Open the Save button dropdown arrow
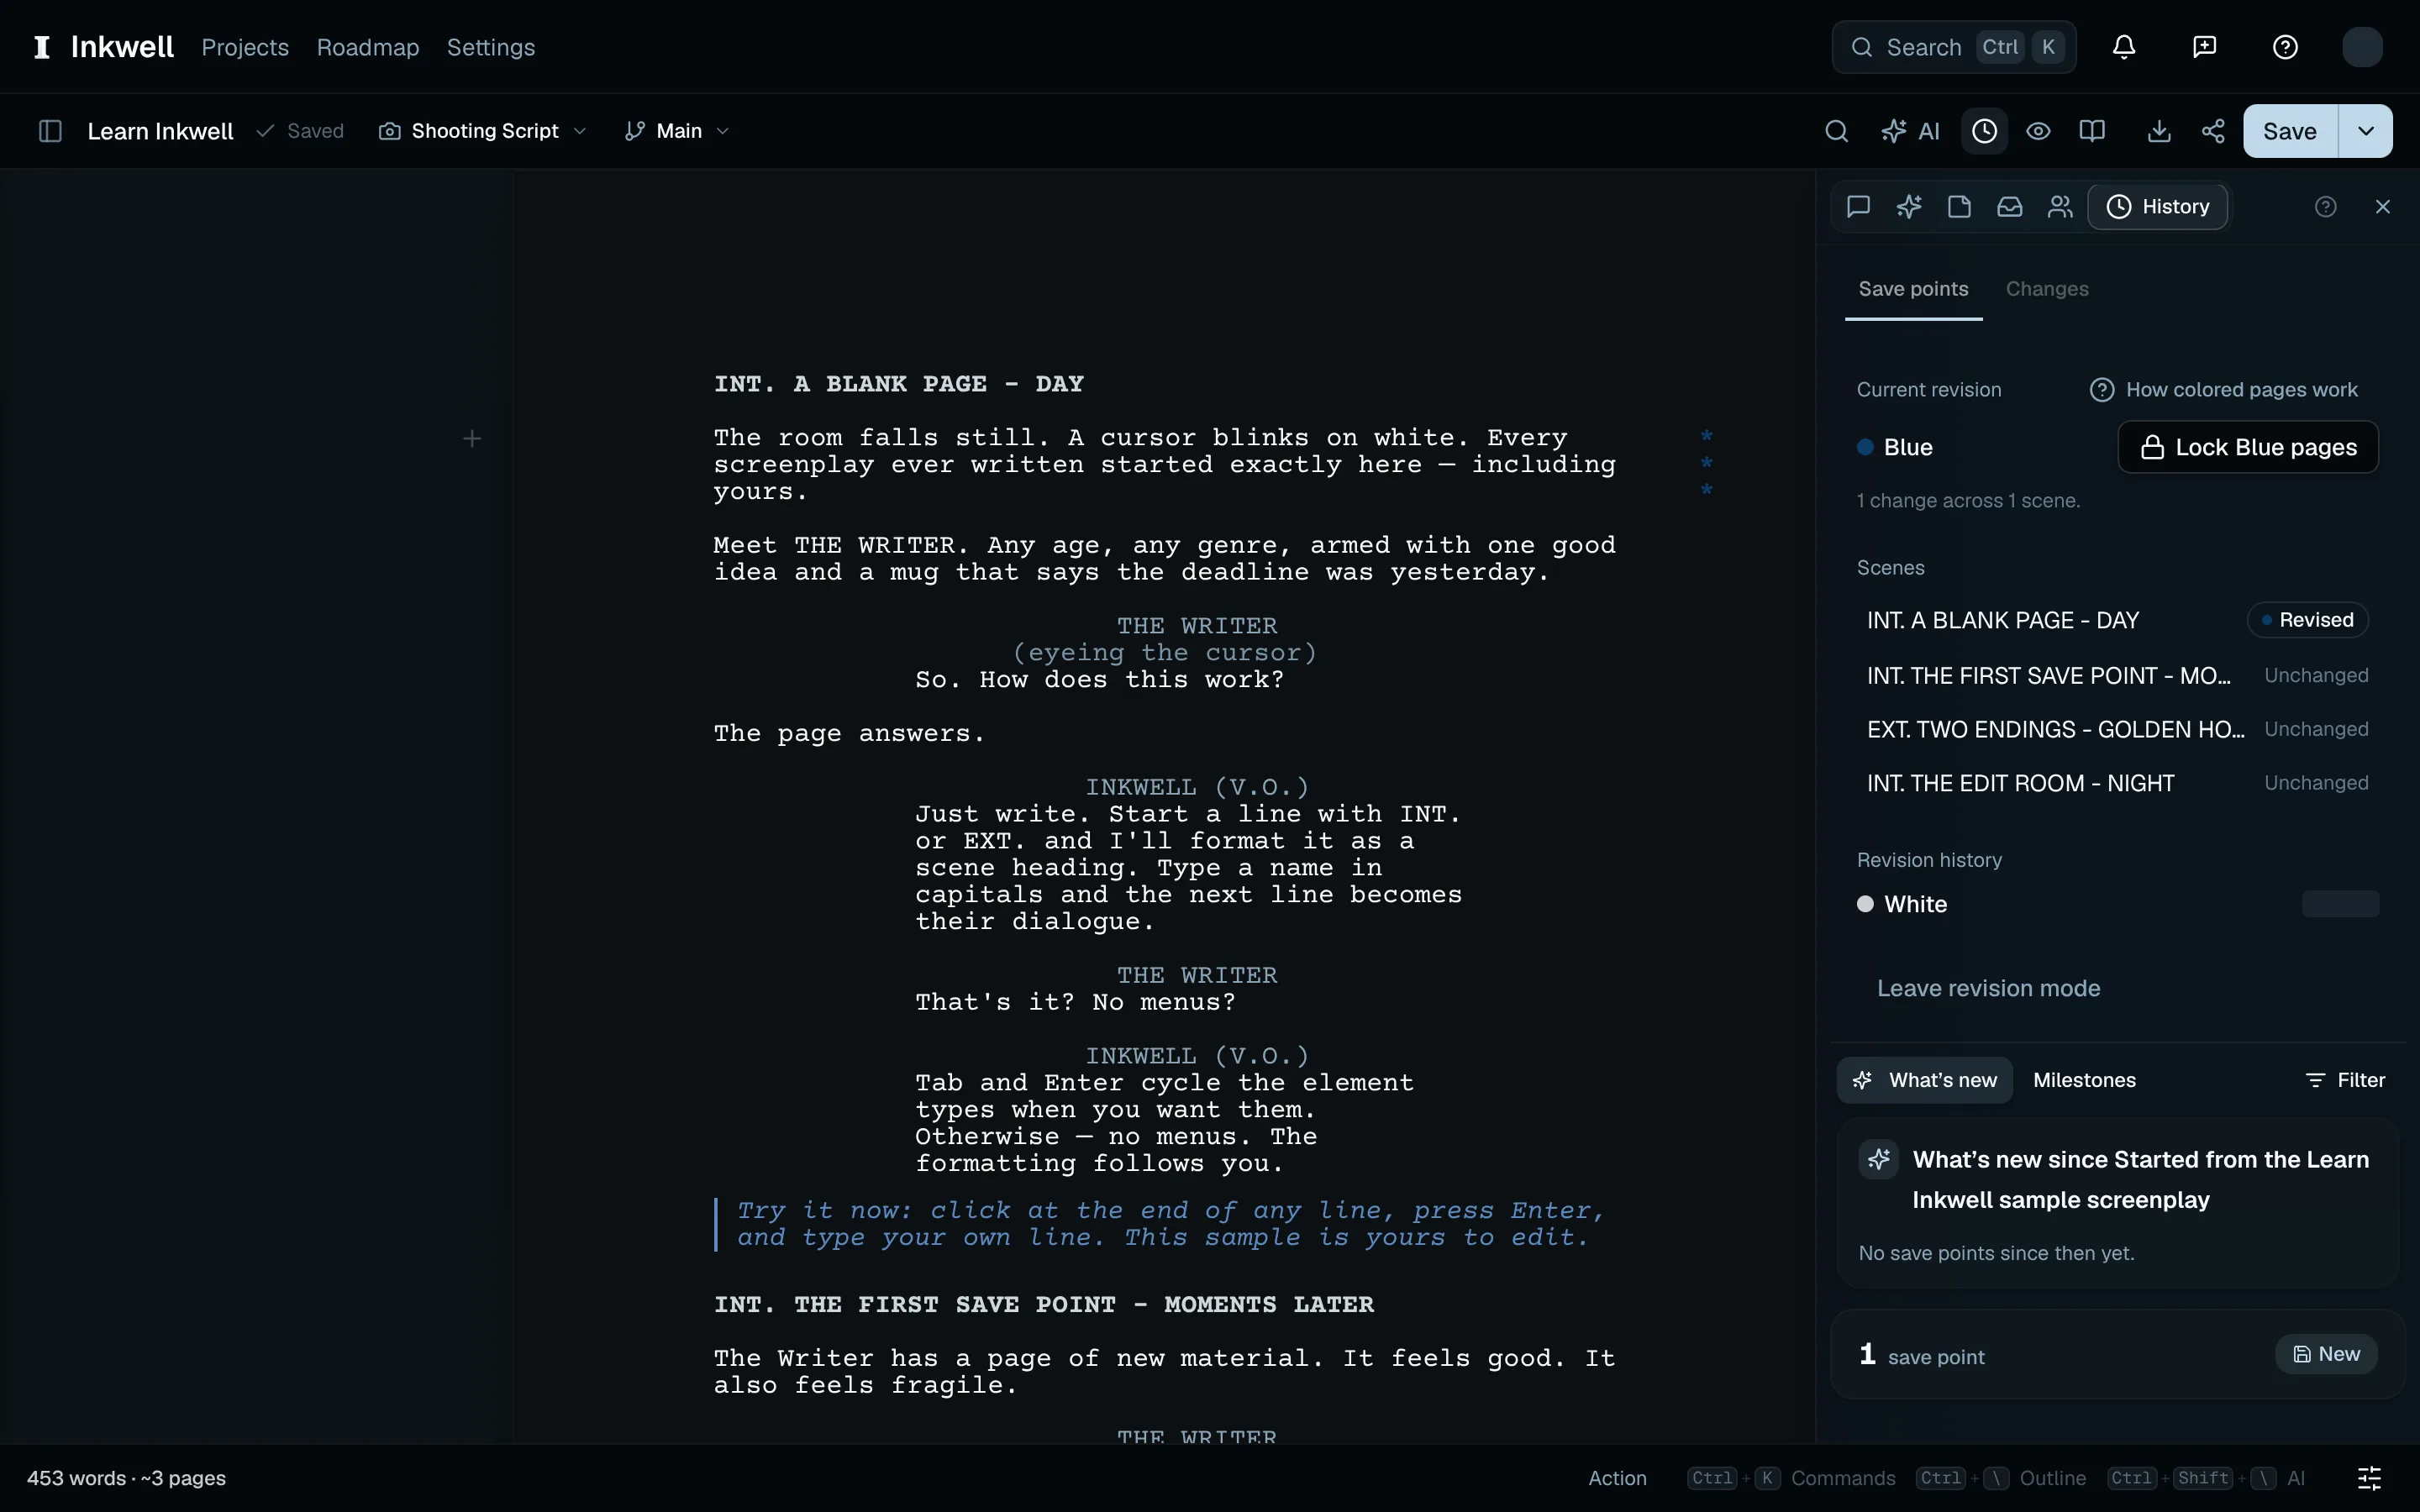 click(x=2366, y=131)
